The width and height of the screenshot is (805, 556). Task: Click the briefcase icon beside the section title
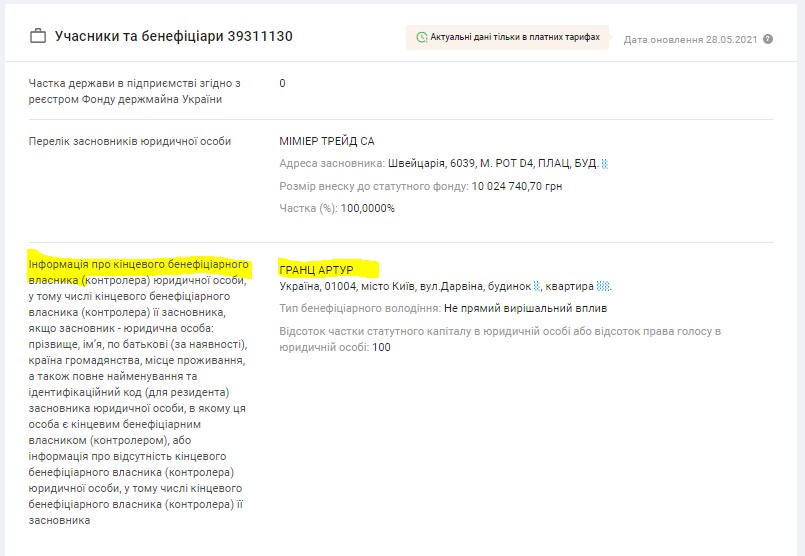tap(38, 37)
